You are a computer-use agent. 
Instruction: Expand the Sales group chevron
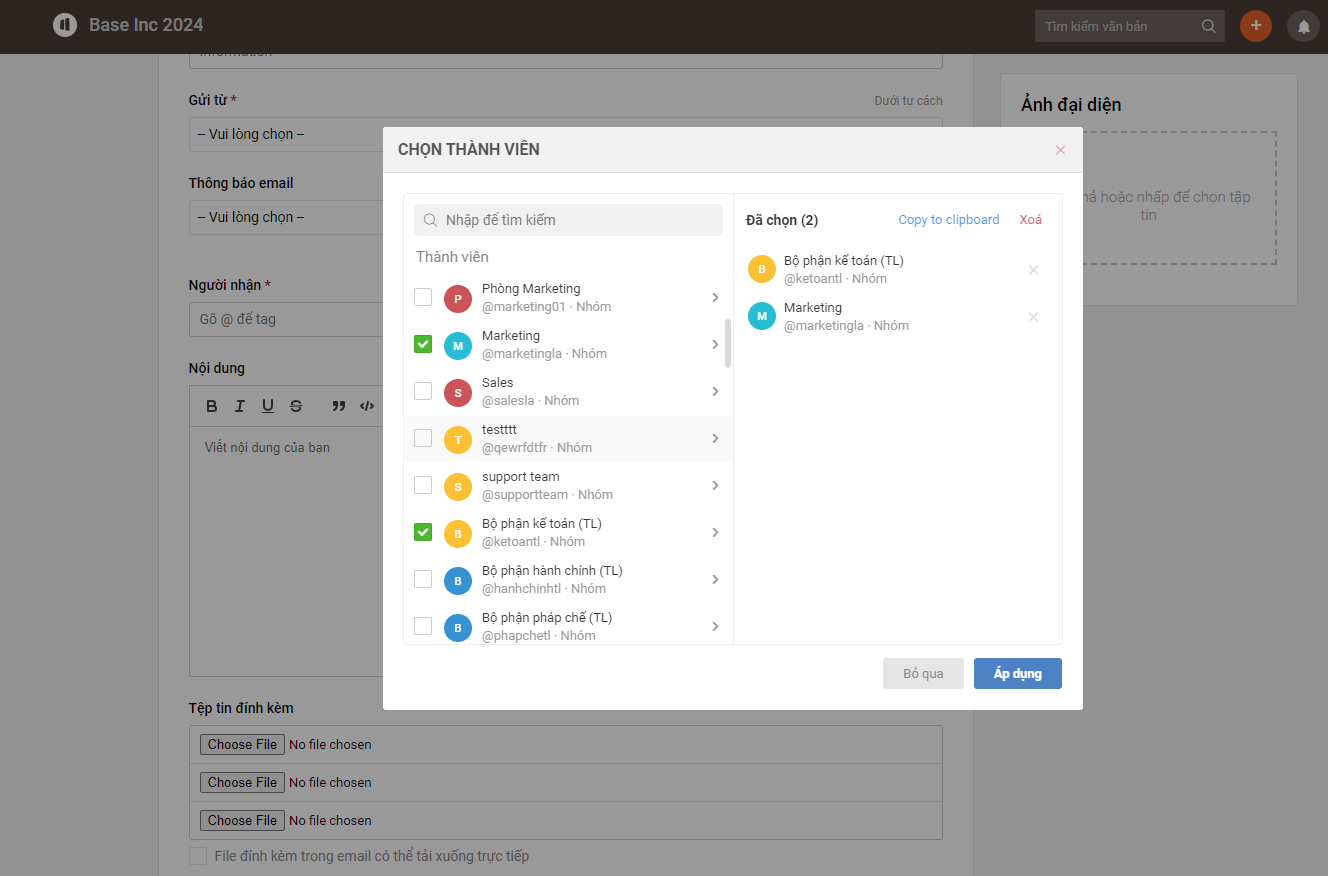coord(715,391)
